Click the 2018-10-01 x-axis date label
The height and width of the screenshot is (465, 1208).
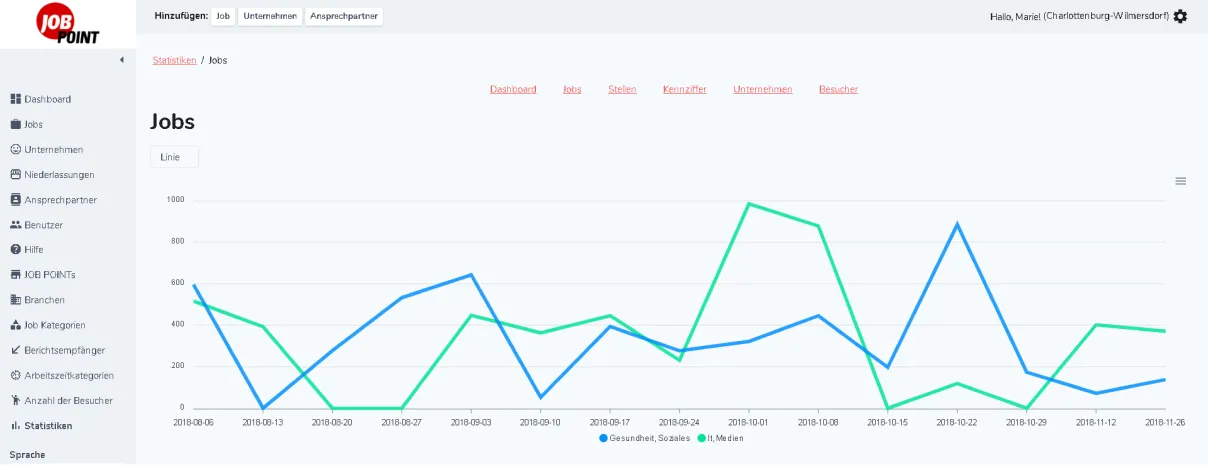tap(749, 423)
